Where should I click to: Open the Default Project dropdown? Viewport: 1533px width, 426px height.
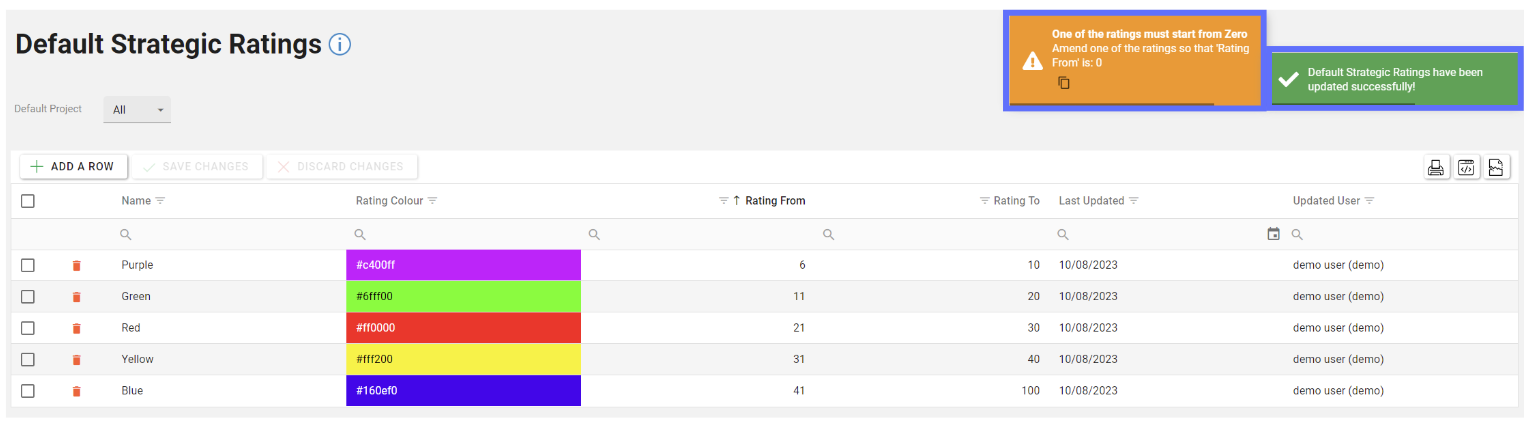click(137, 110)
